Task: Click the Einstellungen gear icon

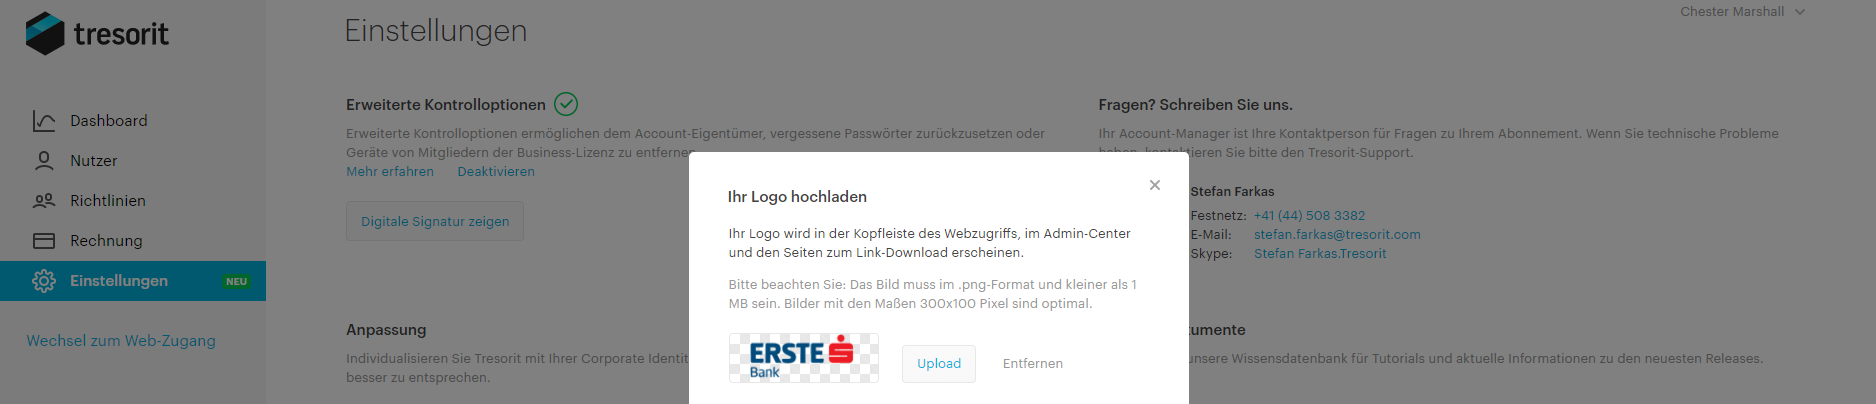Action: 44,281
